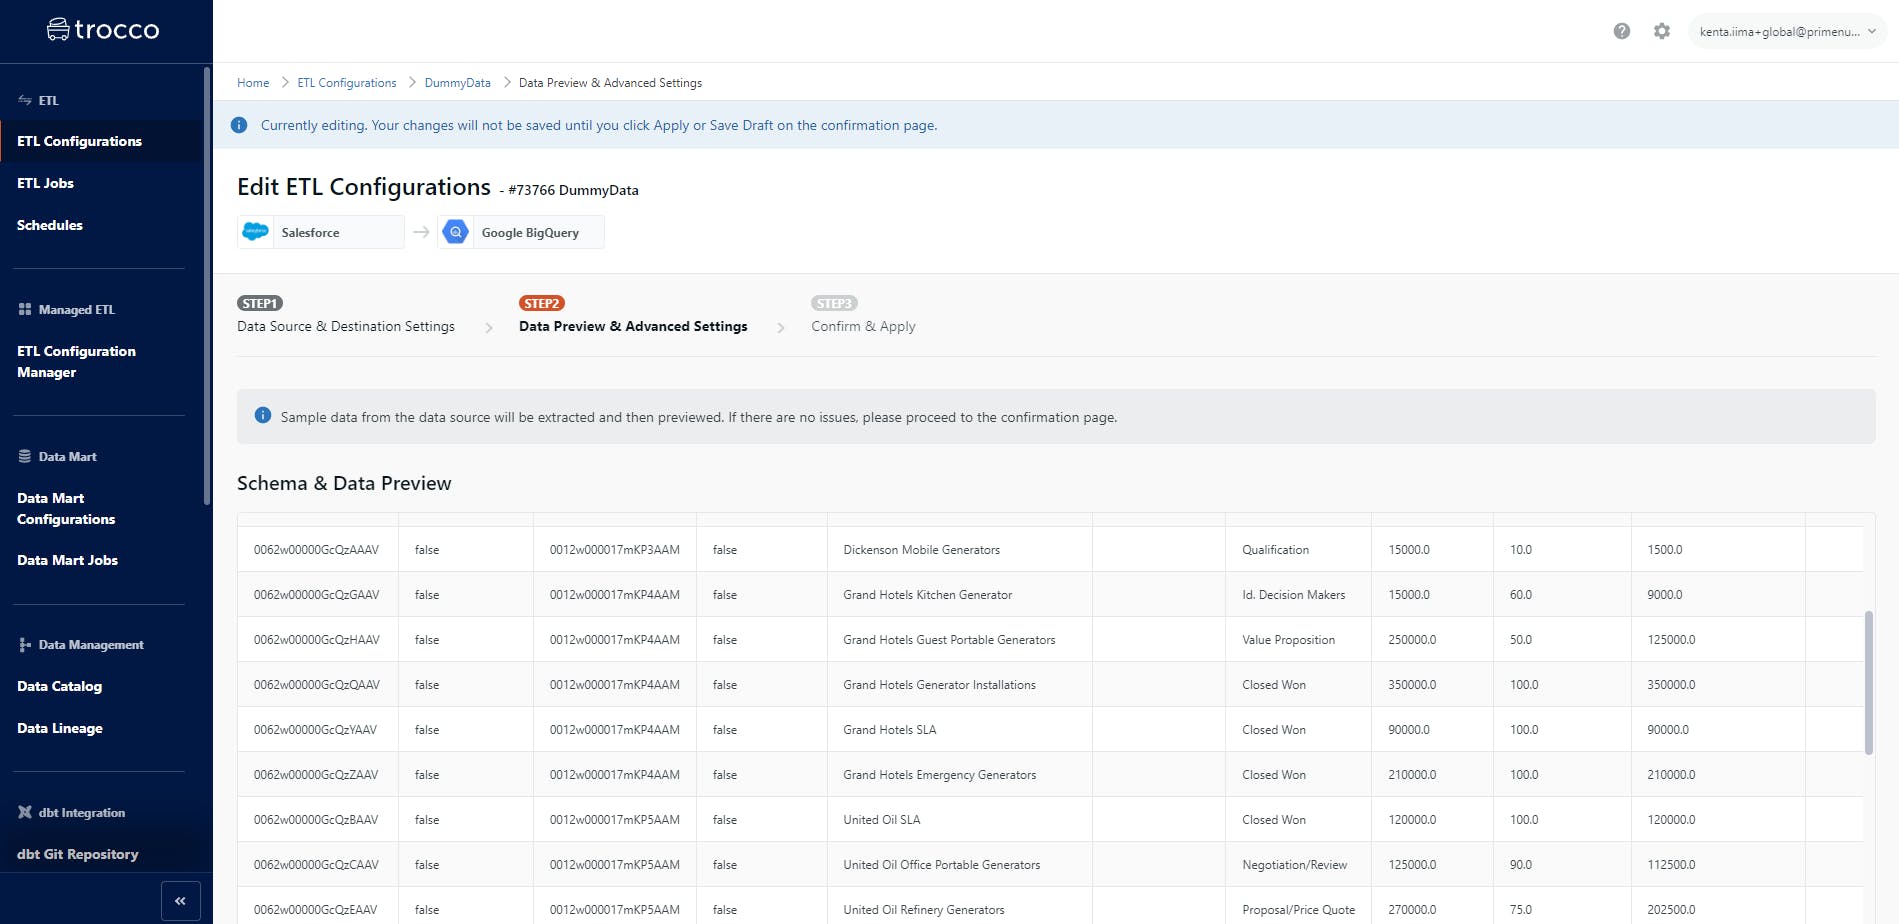Screen dimensions: 1899x924
Task: Open ETL Jobs in sidebar
Action: coord(46,183)
